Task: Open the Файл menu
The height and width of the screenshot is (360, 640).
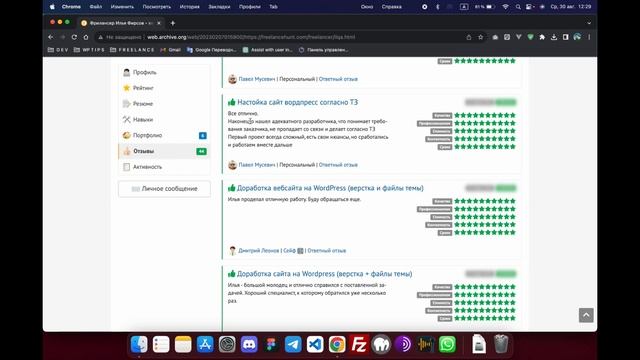Action: [96, 7]
